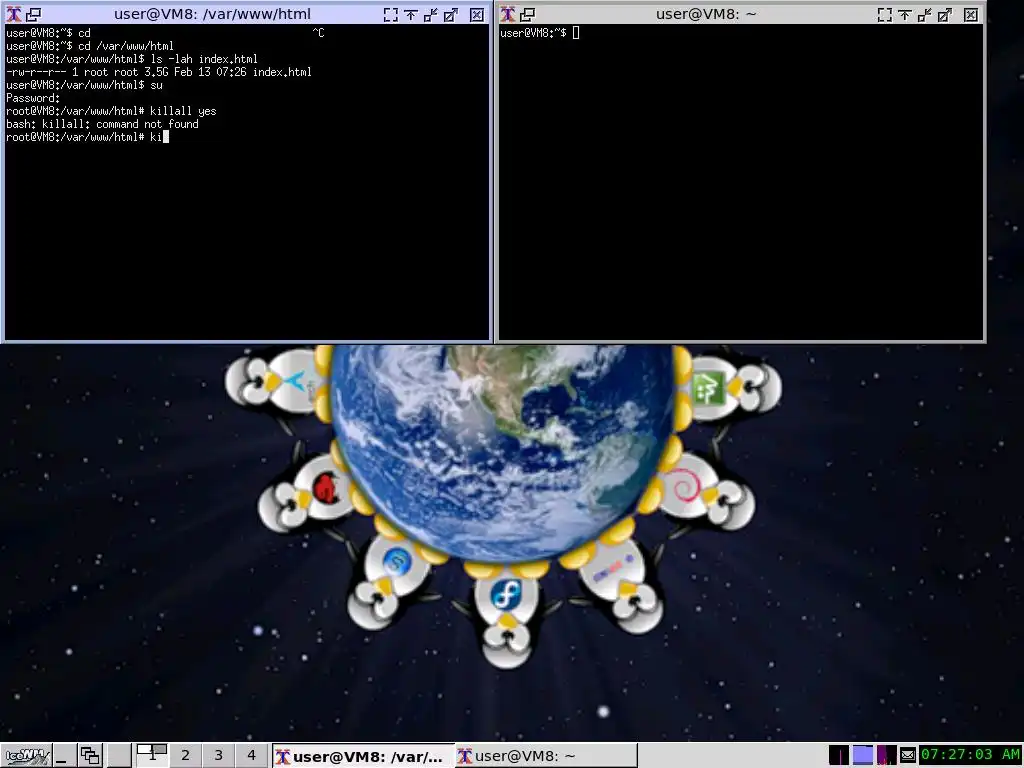
Task: Click the index.html file listing line
Action: click(x=159, y=72)
